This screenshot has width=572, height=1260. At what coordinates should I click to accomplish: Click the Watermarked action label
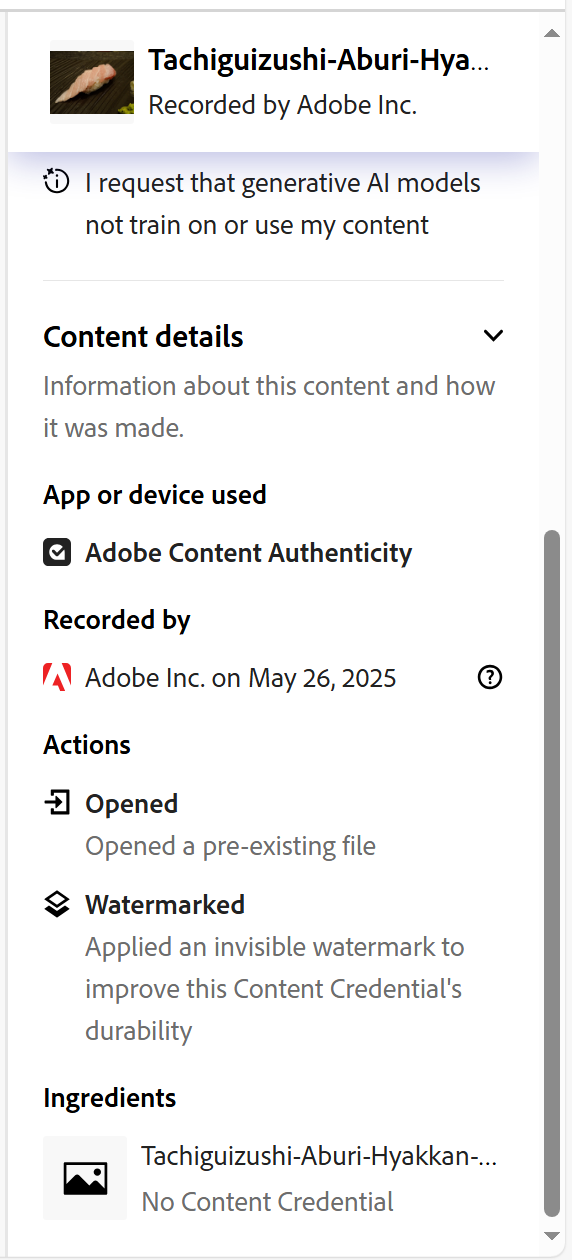[165, 905]
